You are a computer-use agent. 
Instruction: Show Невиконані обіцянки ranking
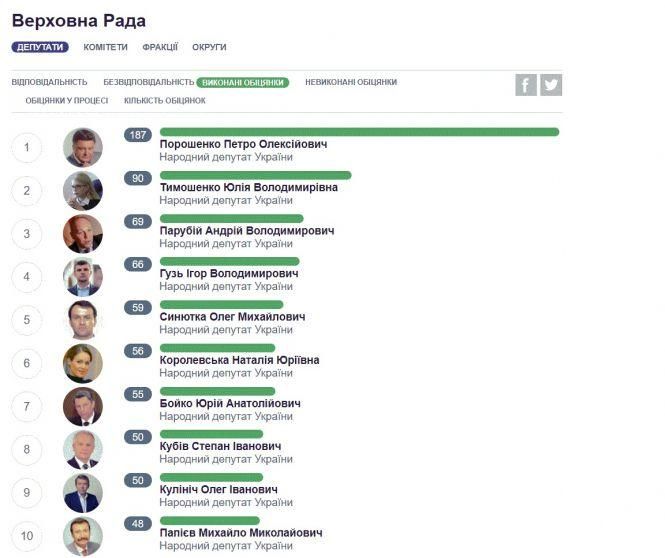click(x=351, y=82)
